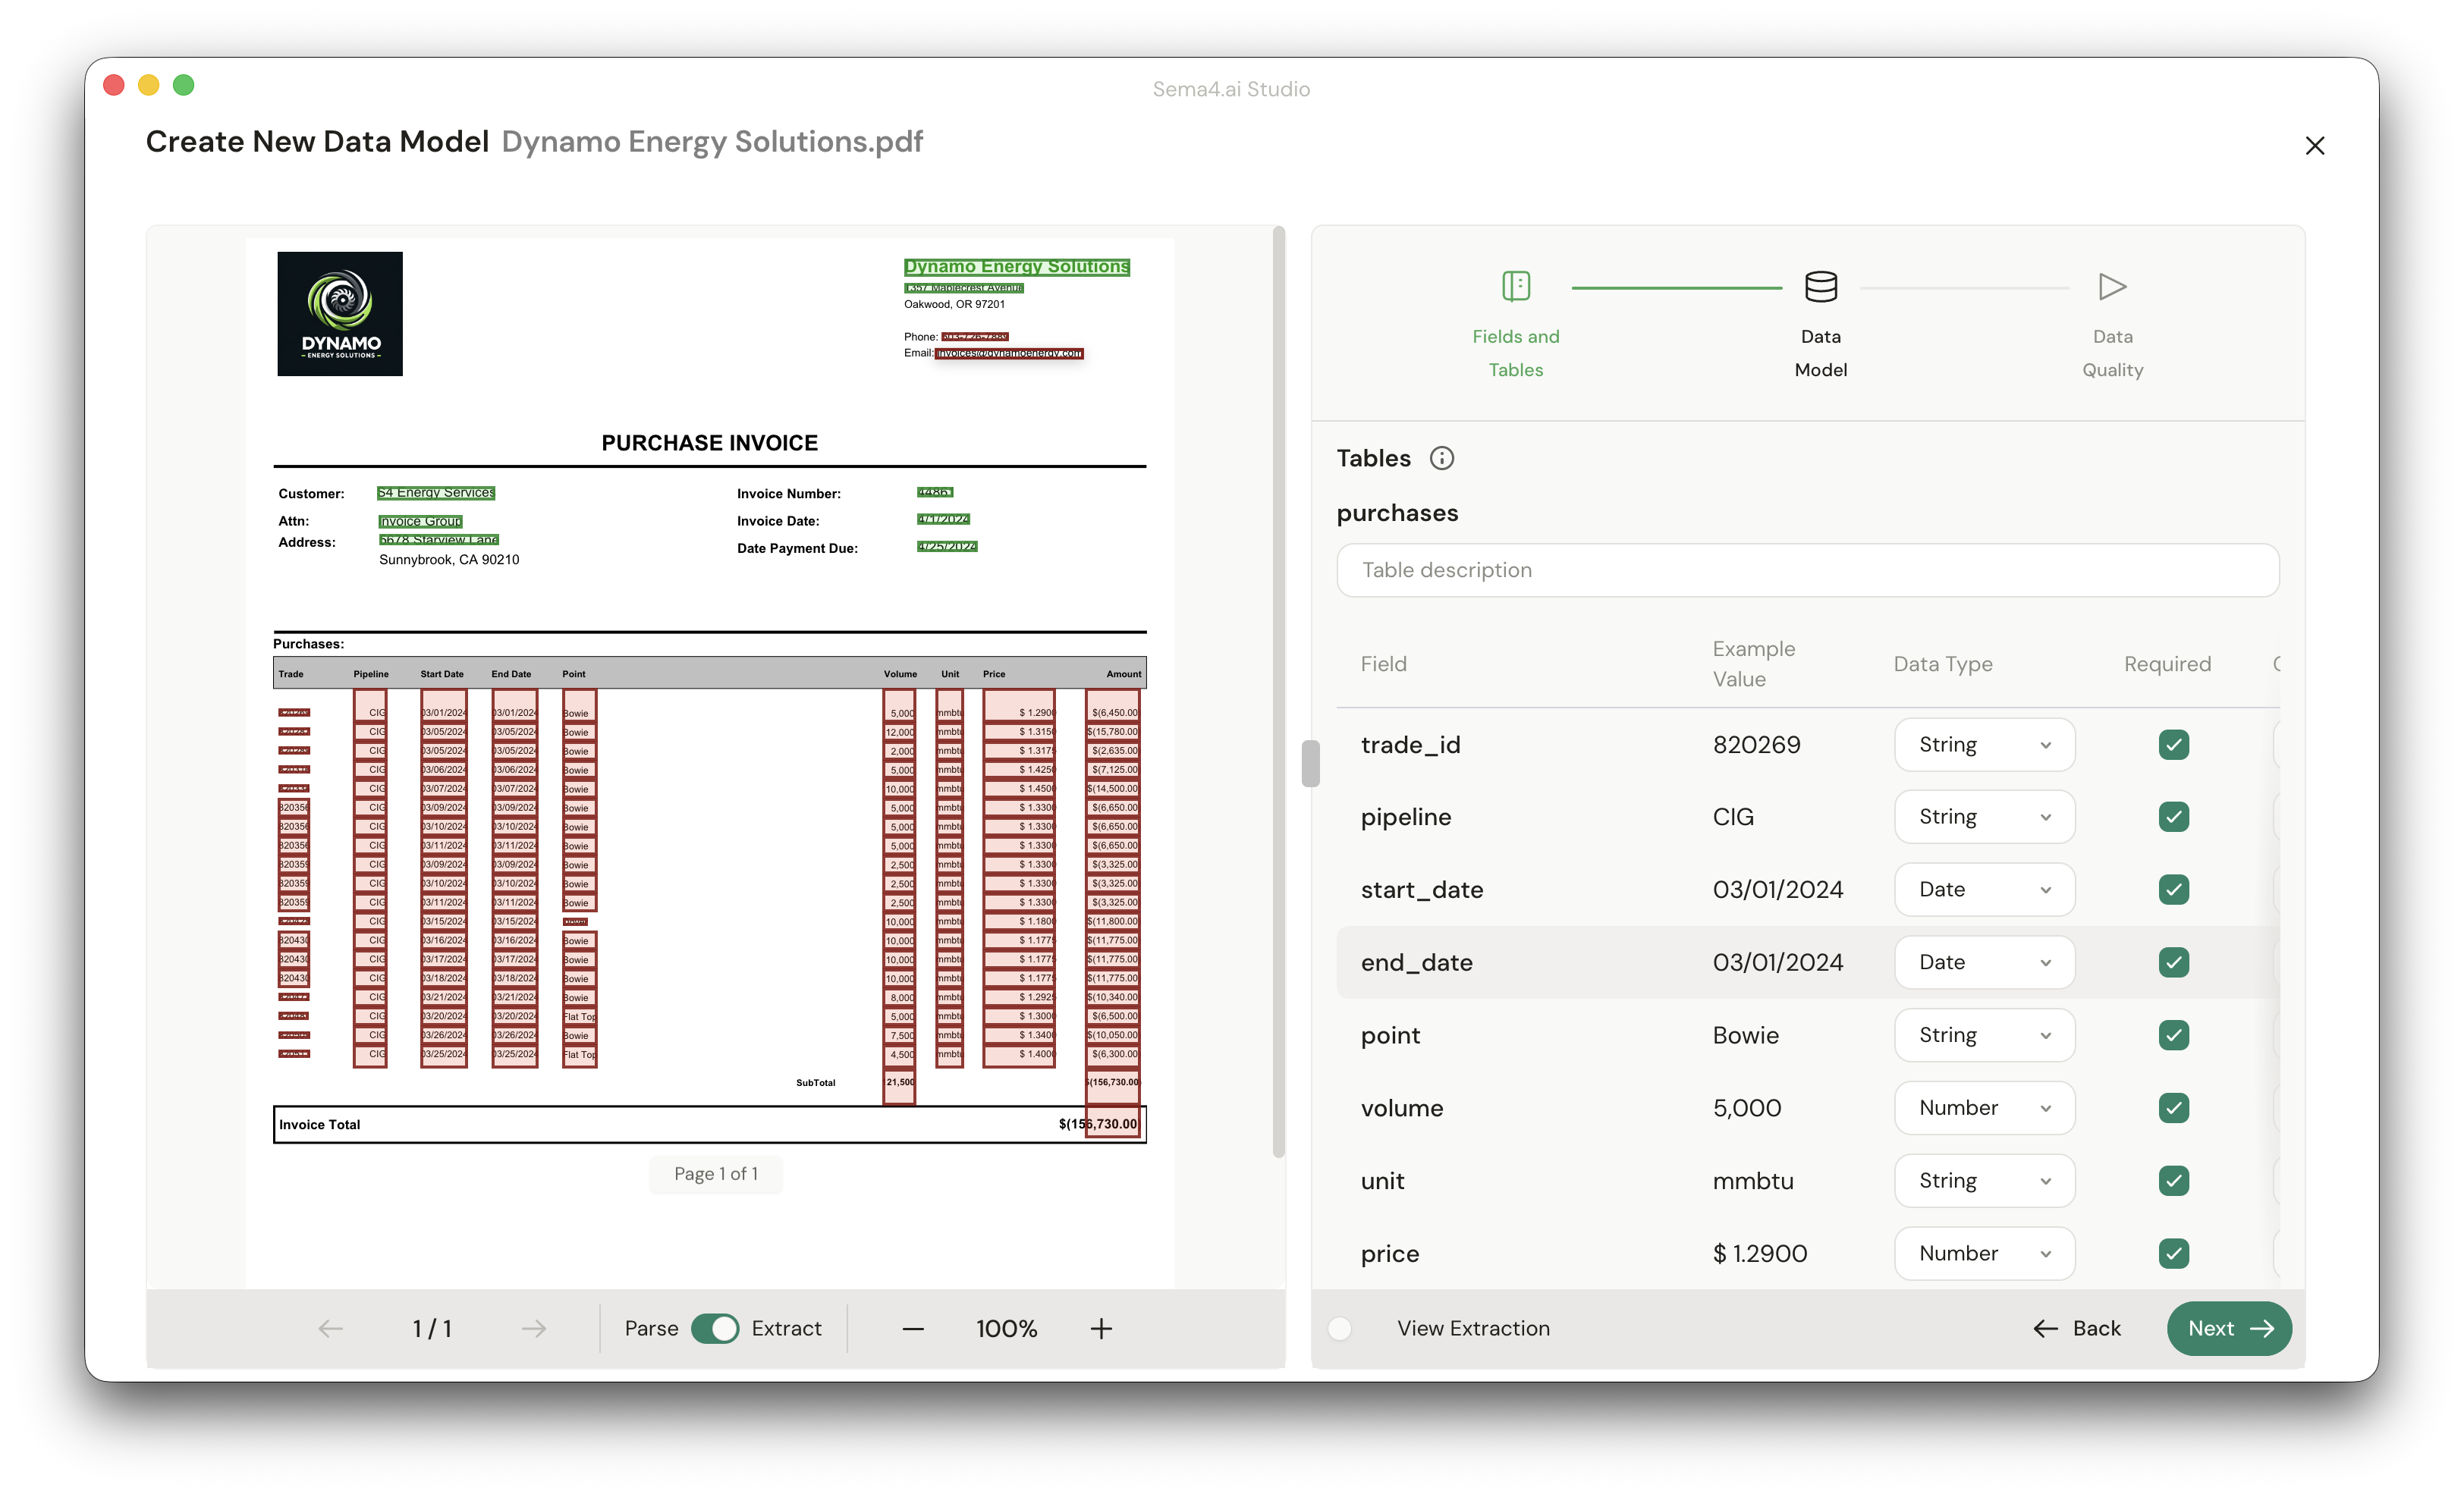Click the next page arrow

[533, 1328]
